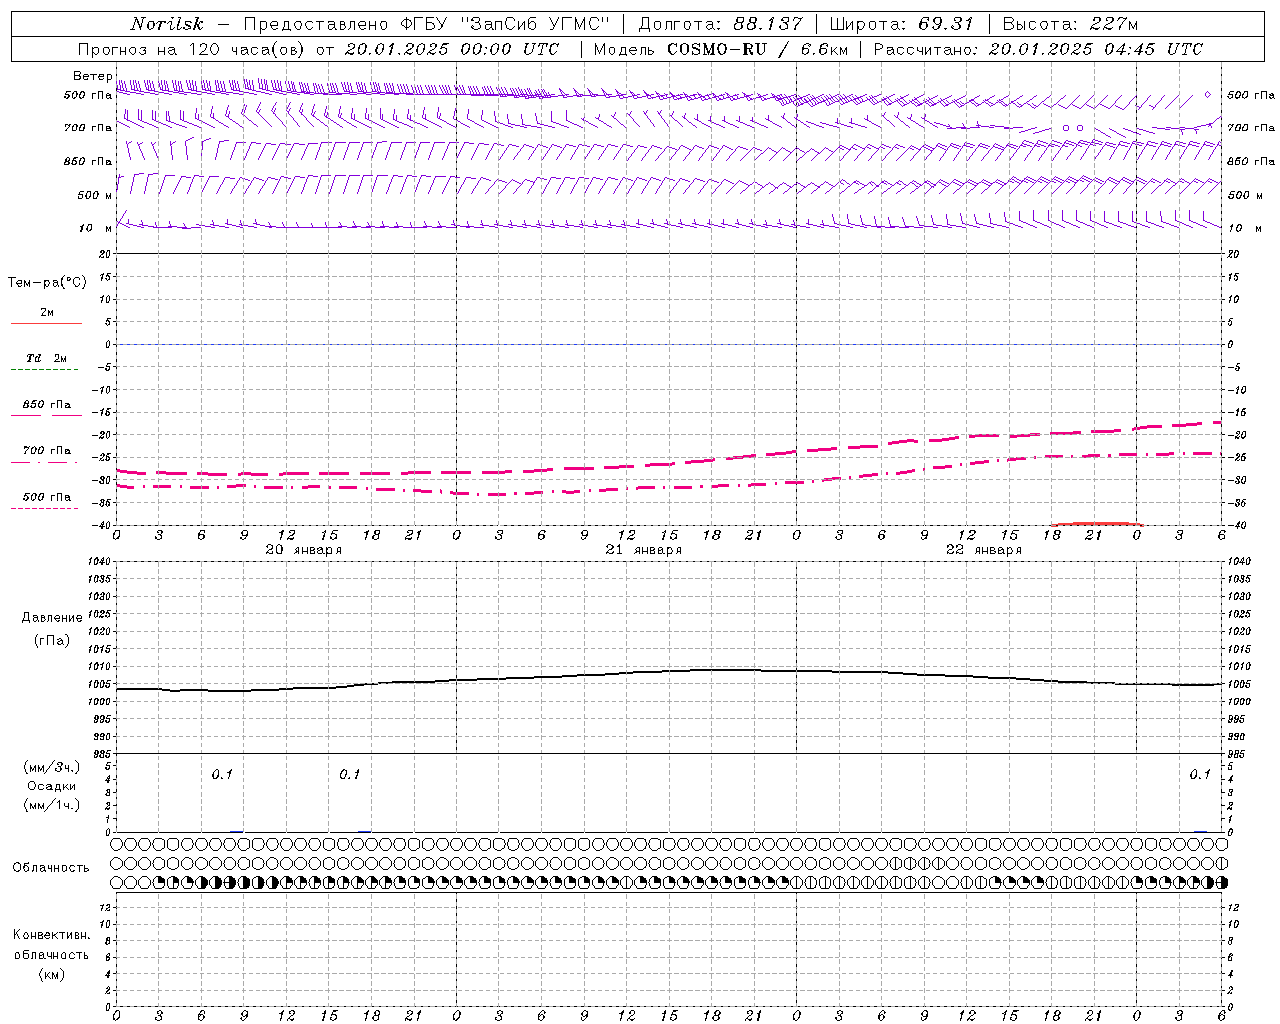Click the 'Тем-ра(°C)' temperature heading
This screenshot has width=1280, height=1024.
tap(47, 283)
